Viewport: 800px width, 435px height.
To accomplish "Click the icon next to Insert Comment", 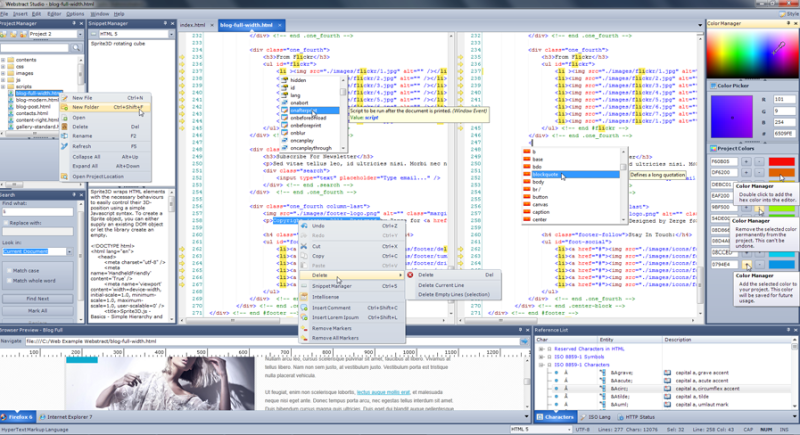I will tap(304, 308).
